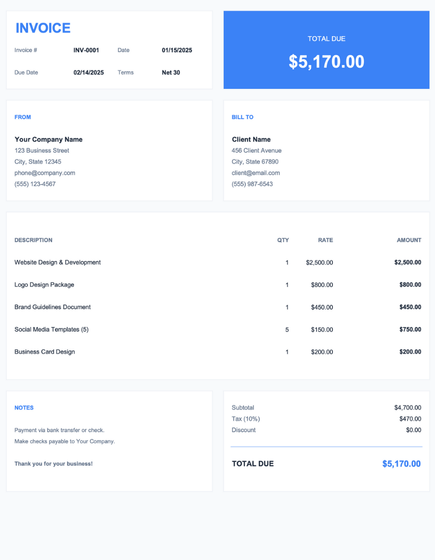435x560 pixels.
Task: Click Thank you for your business! text
Action: point(54,464)
